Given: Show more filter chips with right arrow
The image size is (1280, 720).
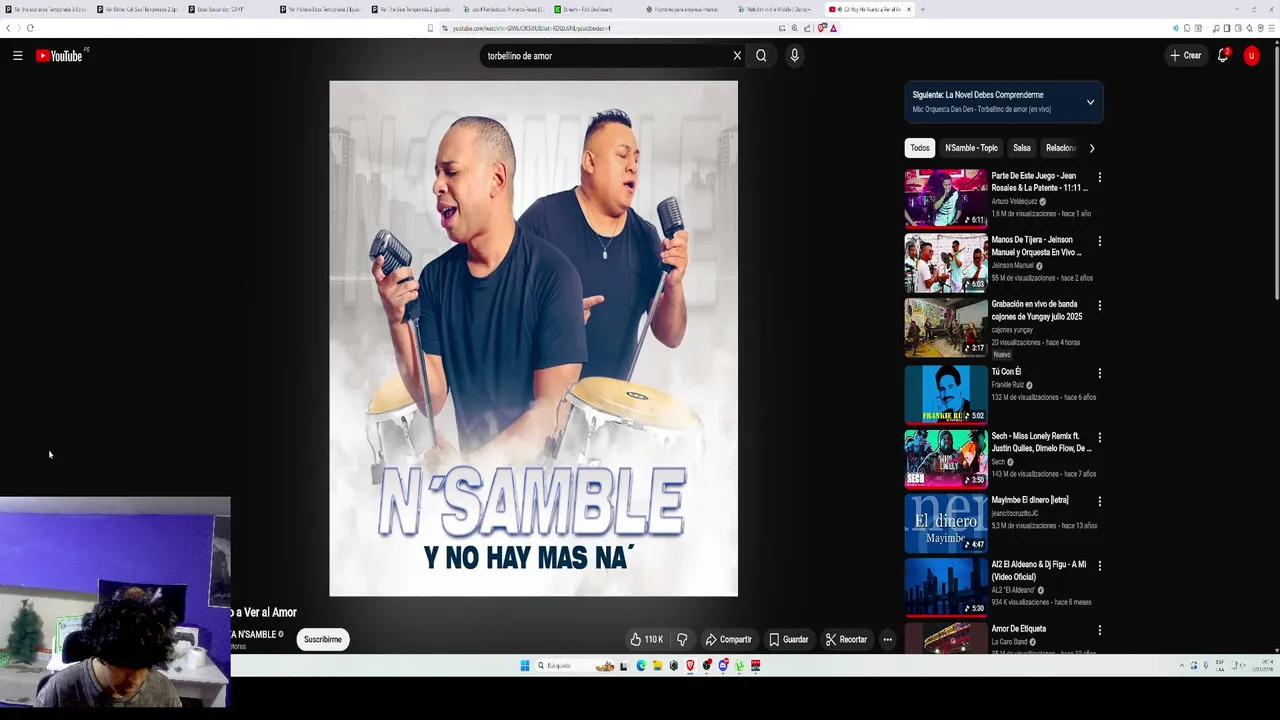Looking at the screenshot, I should pos(1092,148).
